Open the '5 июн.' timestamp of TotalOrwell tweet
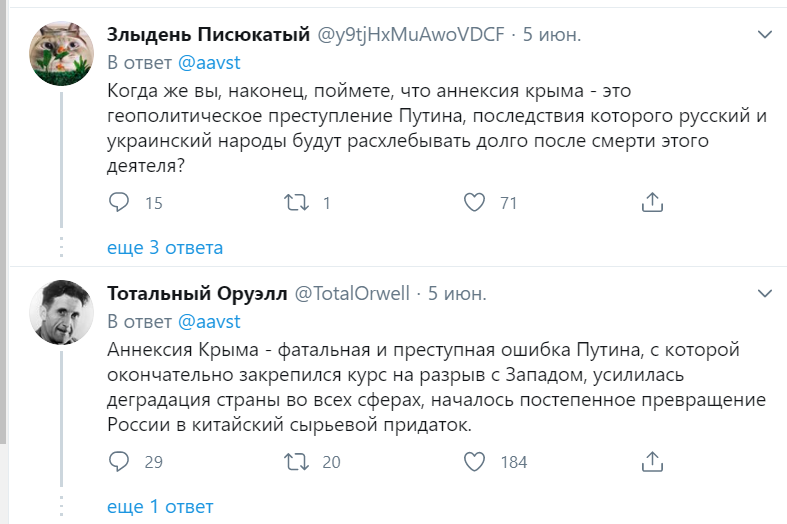The width and height of the screenshot is (787, 524). click(458, 294)
